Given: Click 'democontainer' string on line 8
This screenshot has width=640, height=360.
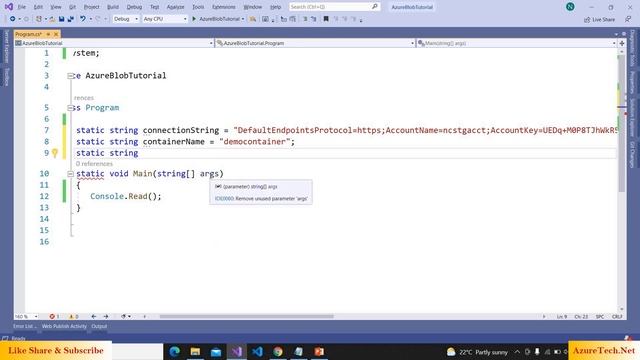Looking at the screenshot, I should pos(254,142).
